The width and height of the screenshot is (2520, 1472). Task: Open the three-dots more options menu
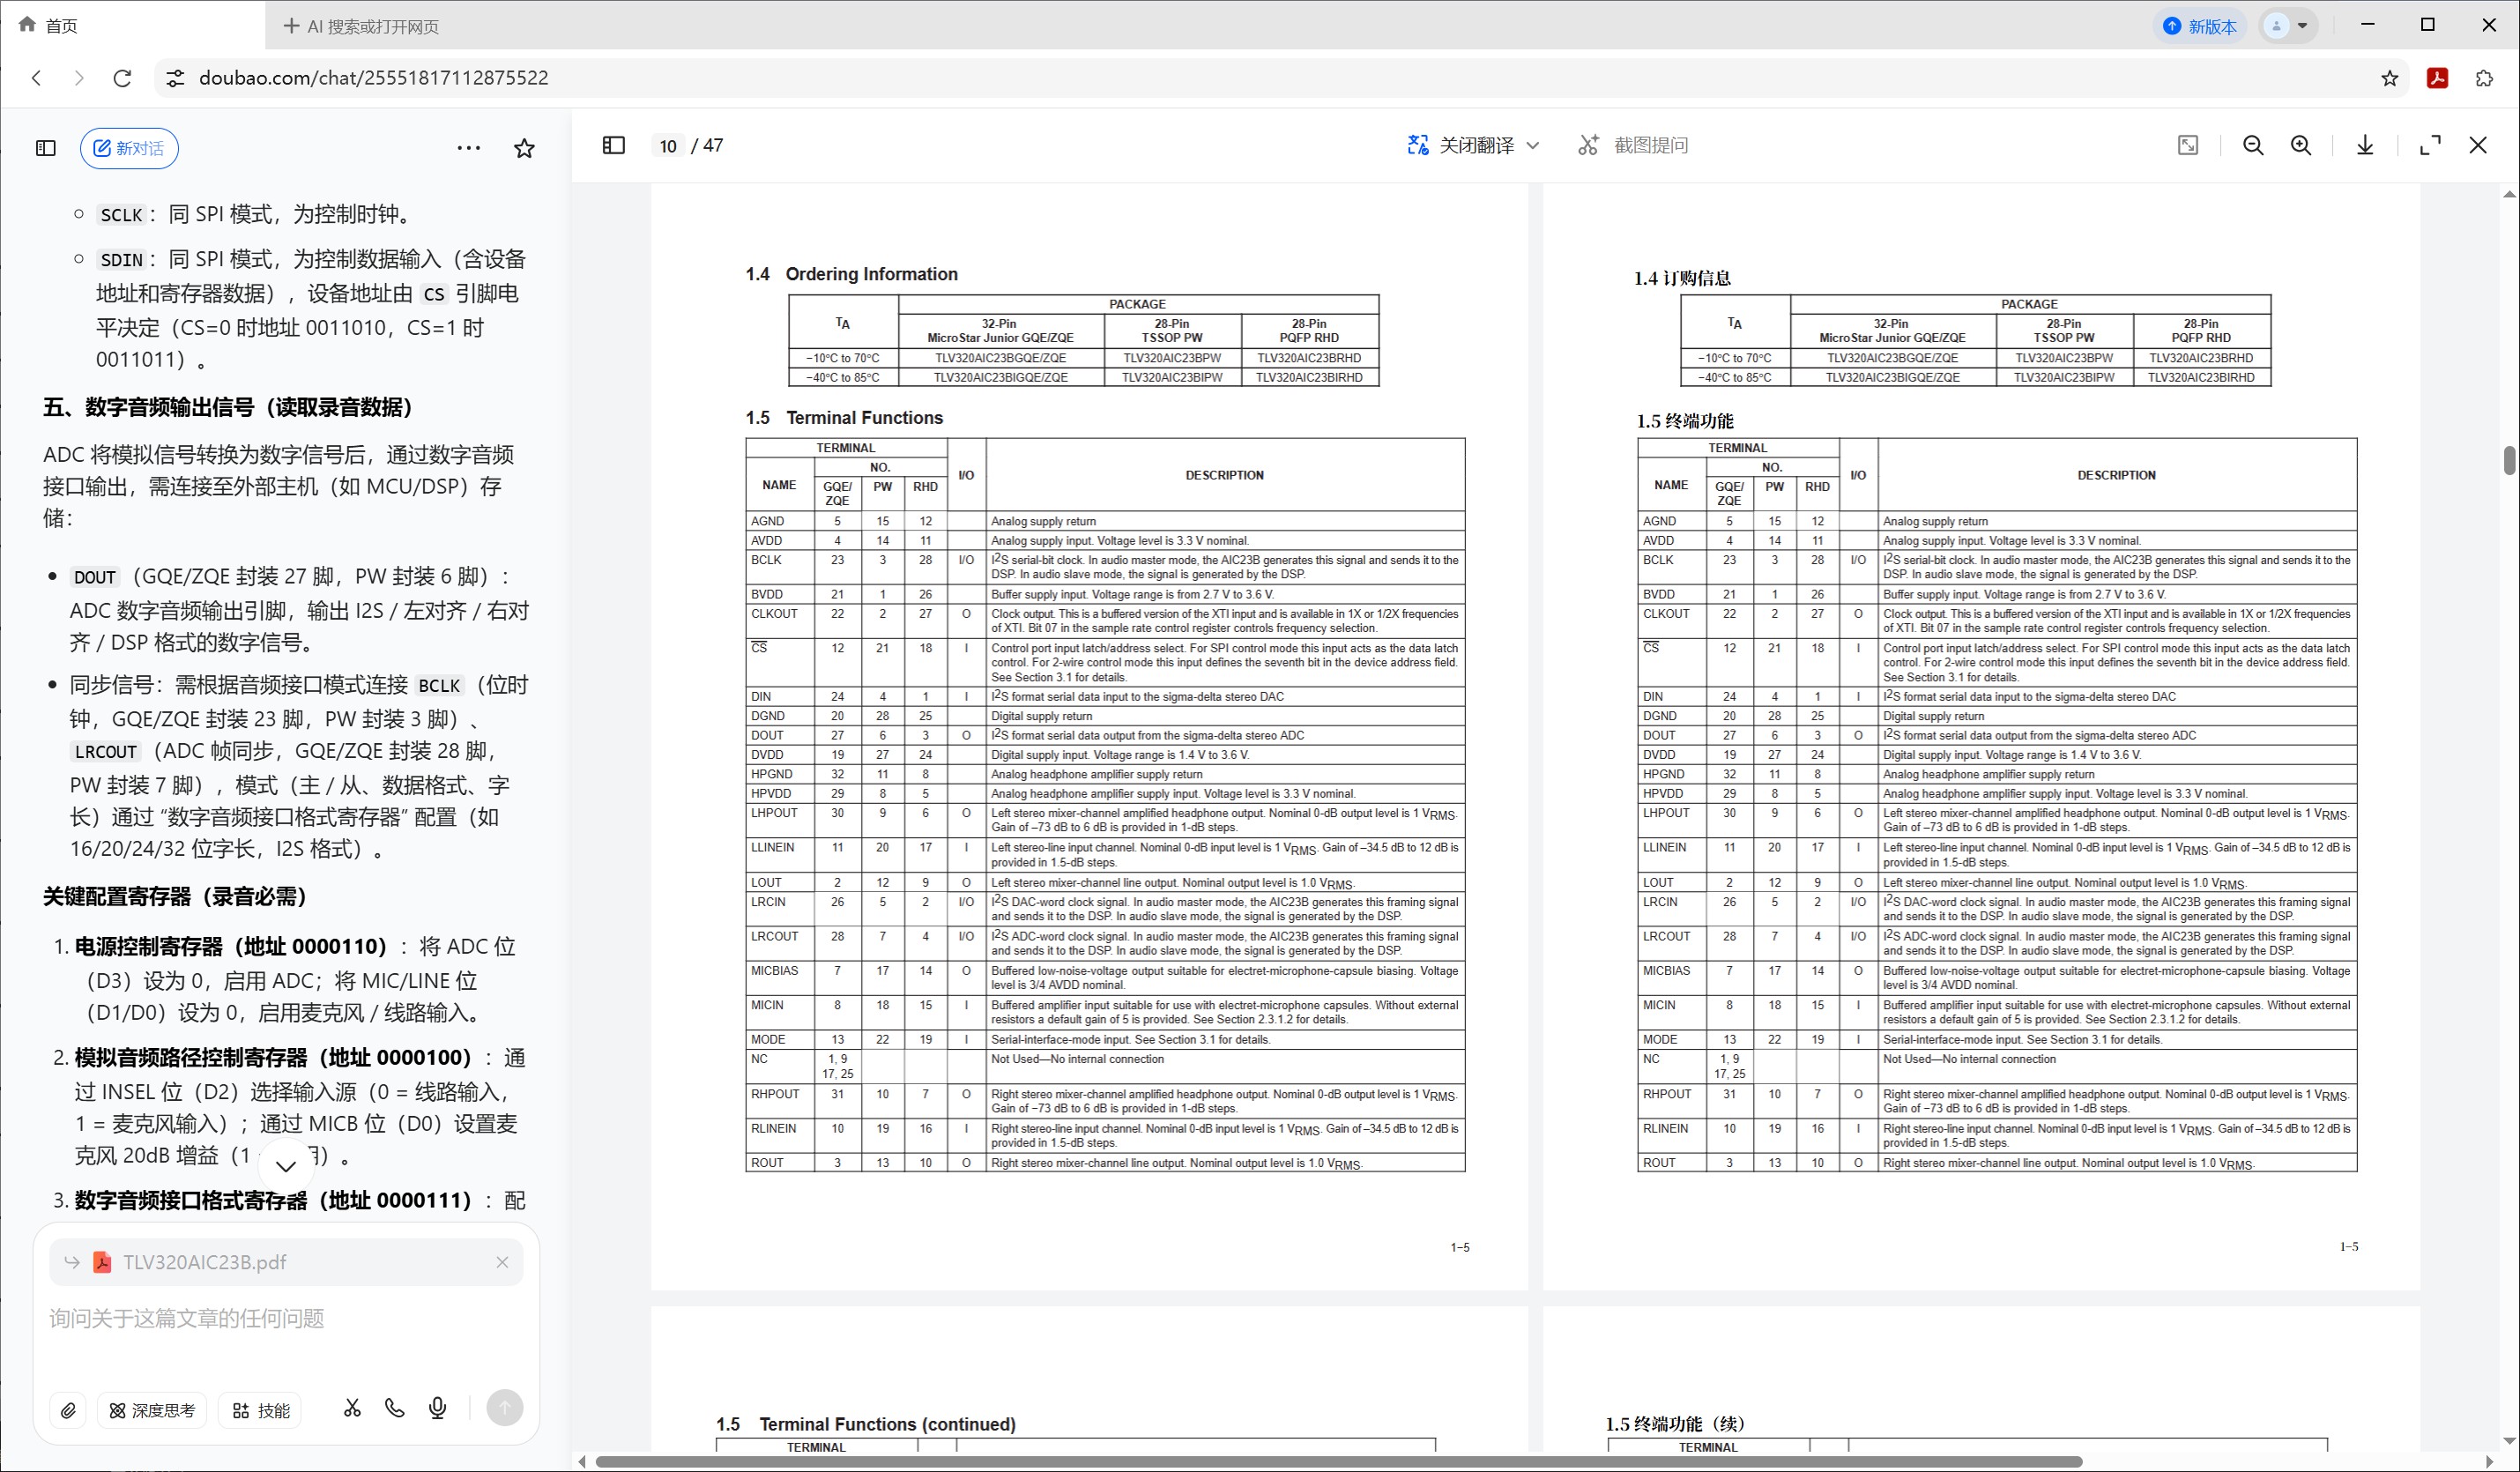pyautogui.click(x=468, y=148)
